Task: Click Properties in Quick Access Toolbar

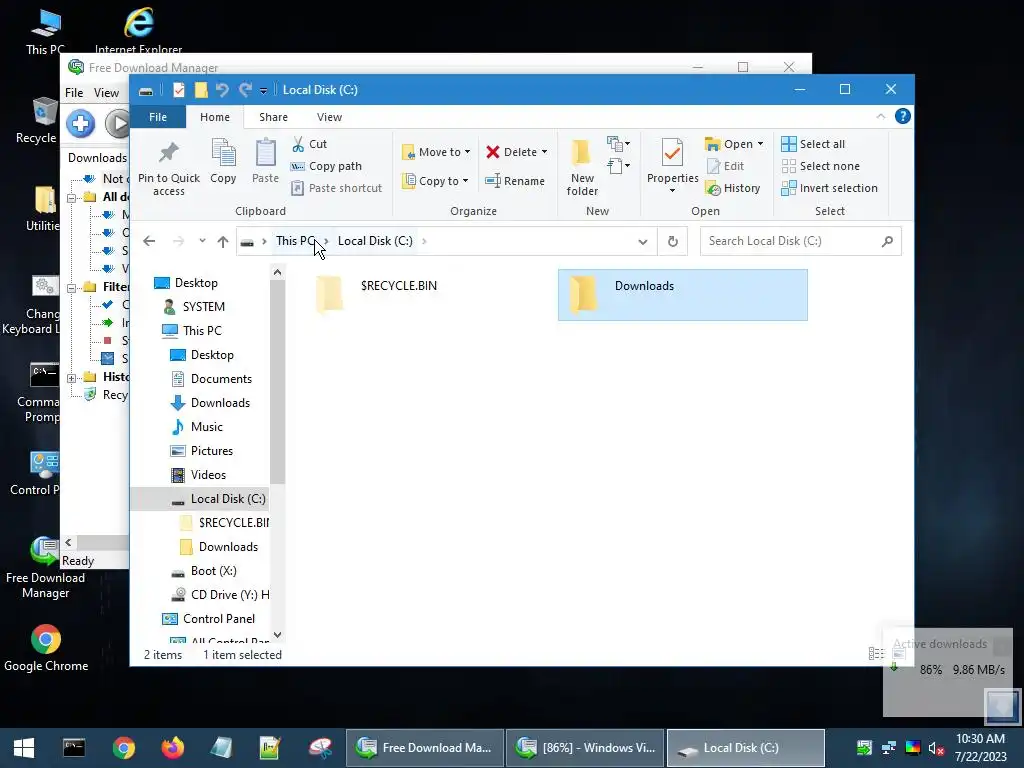Action: click(178, 89)
